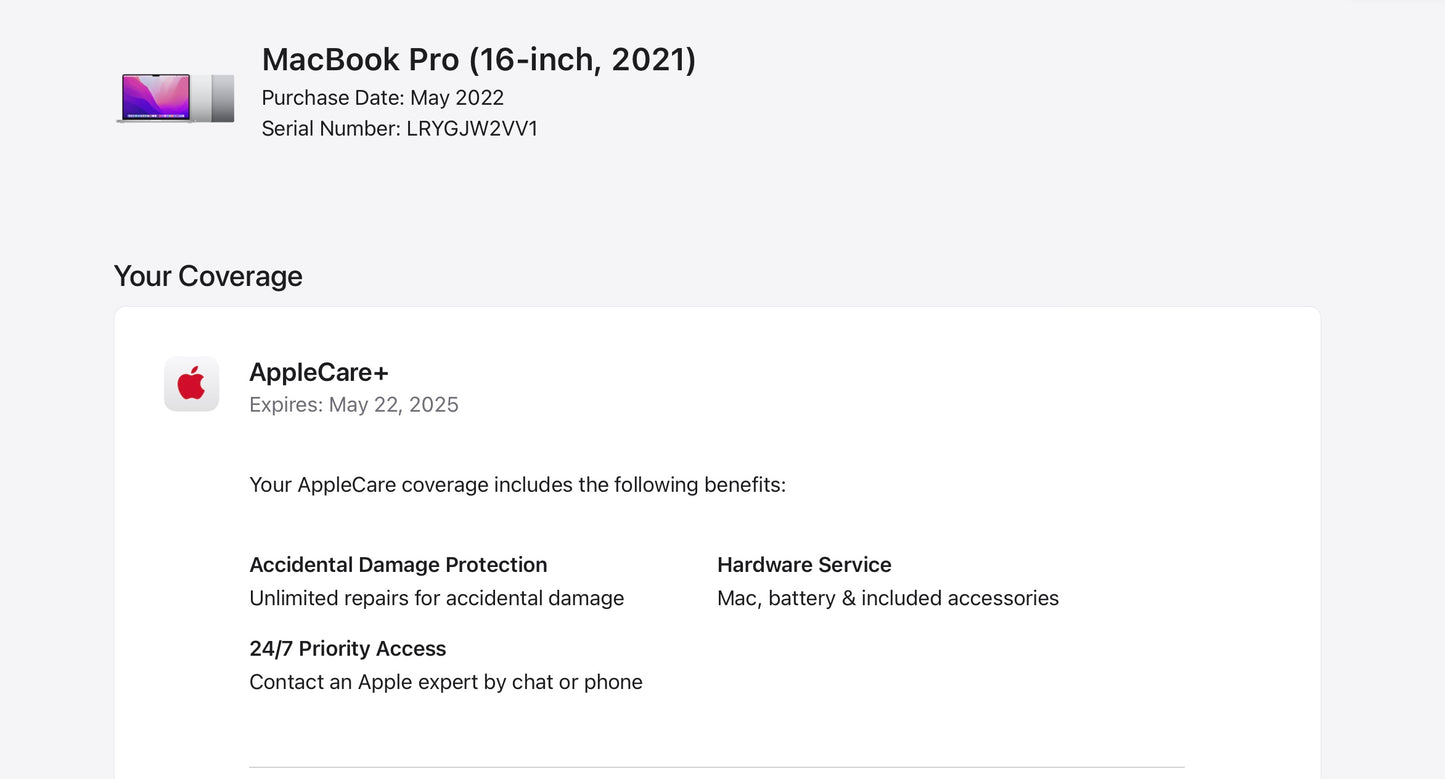
Task: Click the rounded AppleCare+ icon tile background
Action: click(191, 383)
